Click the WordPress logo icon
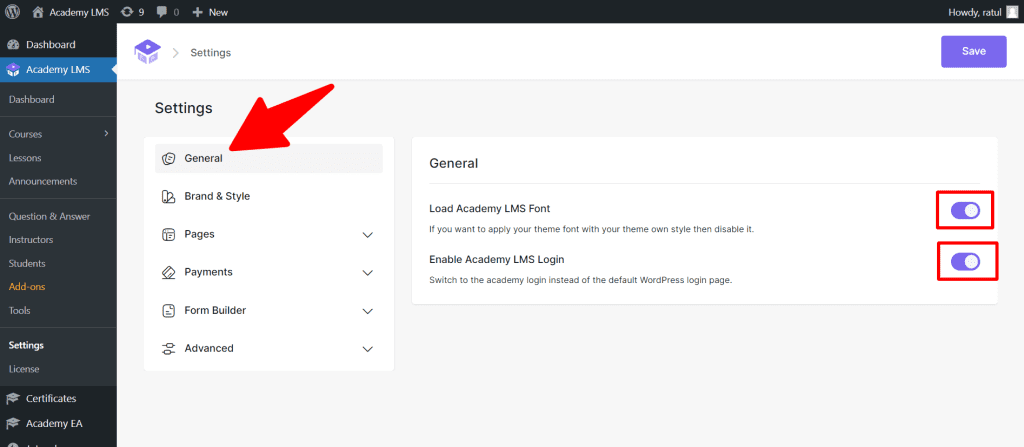The height and width of the screenshot is (447, 1024). [12, 12]
